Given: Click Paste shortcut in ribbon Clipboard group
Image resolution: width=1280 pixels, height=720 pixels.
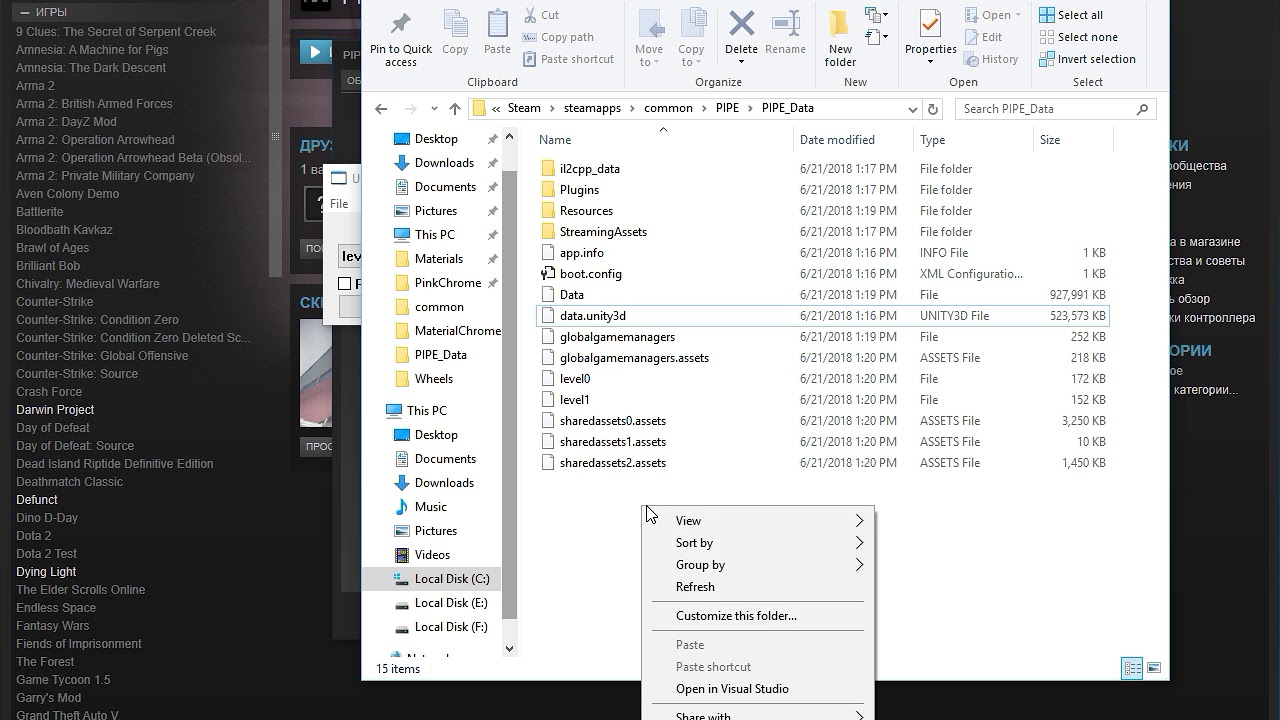Looking at the screenshot, I should pyautogui.click(x=568, y=59).
